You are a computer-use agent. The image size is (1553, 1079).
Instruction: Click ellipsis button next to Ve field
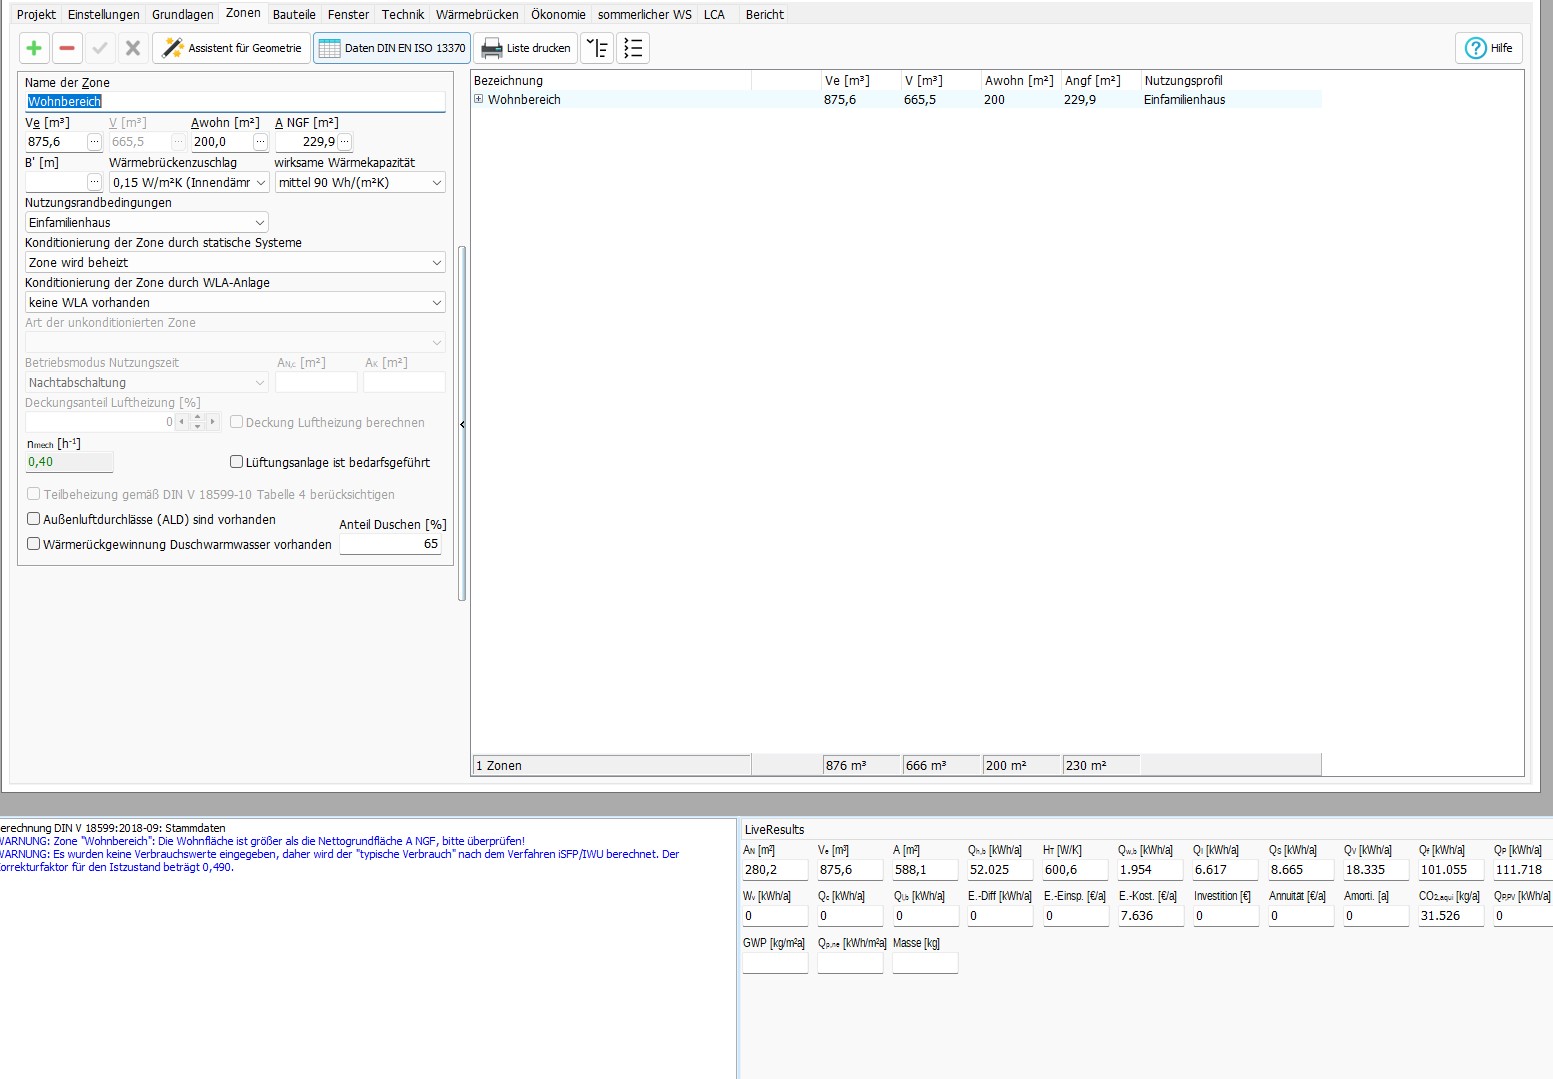tap(94, 142)
